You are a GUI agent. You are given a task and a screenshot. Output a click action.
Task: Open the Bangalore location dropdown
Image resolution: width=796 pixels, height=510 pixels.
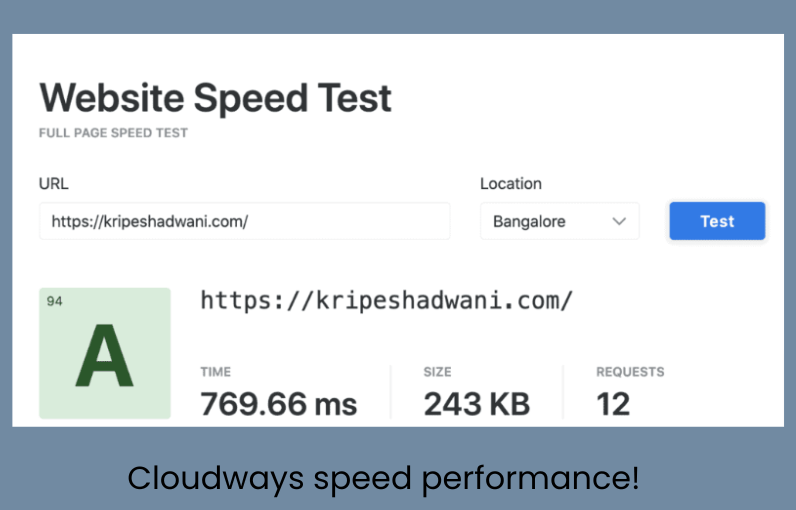559,221
